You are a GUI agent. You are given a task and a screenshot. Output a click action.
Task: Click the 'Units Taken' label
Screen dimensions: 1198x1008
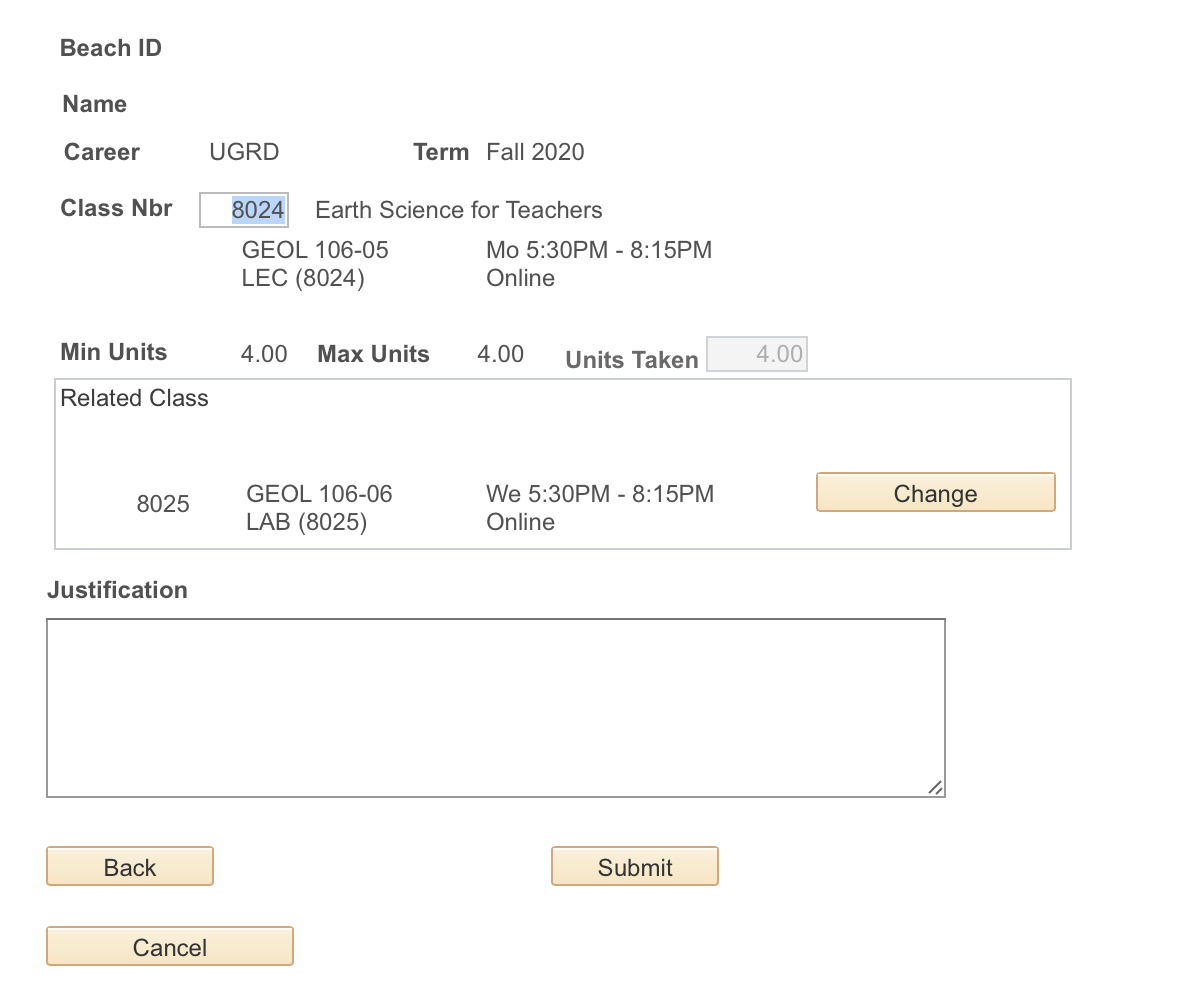pyautogui.click(x=631, y=360)
